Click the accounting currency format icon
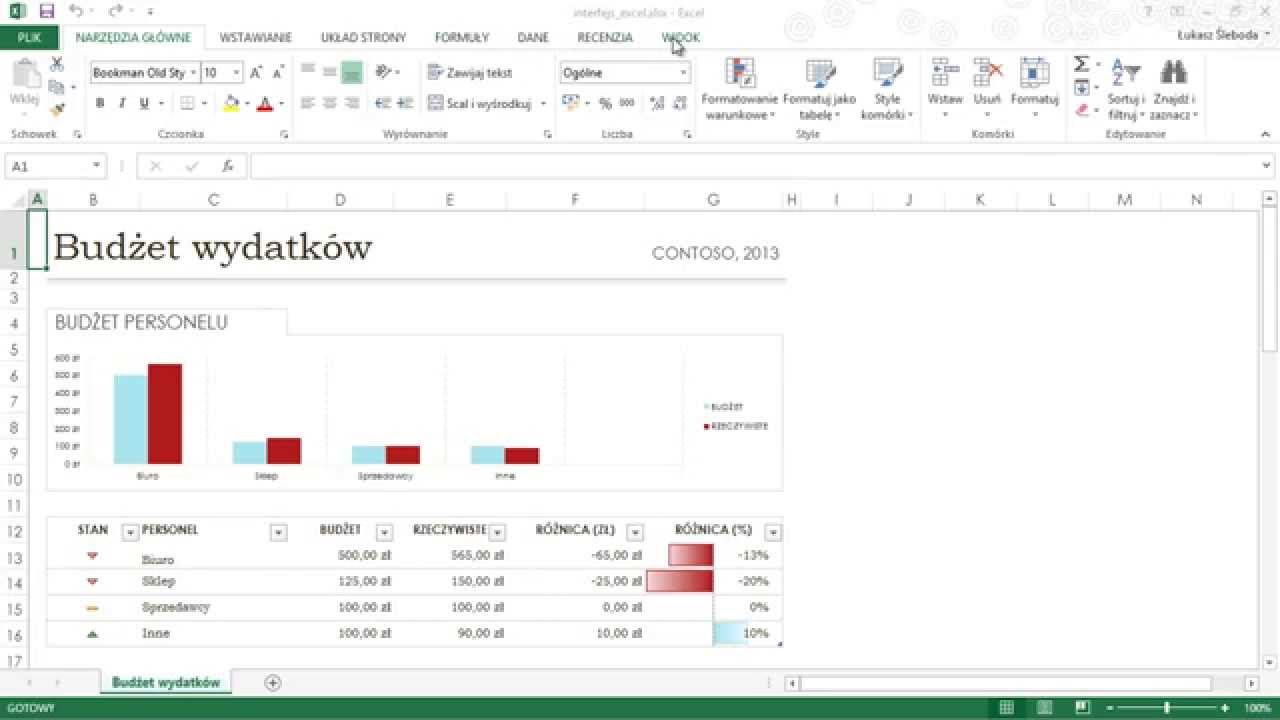This screenshot has height=720, width=1280. point(569,103)
